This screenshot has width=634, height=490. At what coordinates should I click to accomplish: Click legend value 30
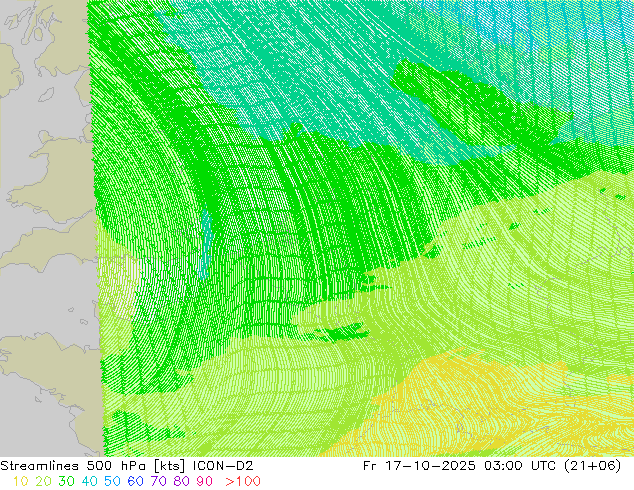click(66, 481)
